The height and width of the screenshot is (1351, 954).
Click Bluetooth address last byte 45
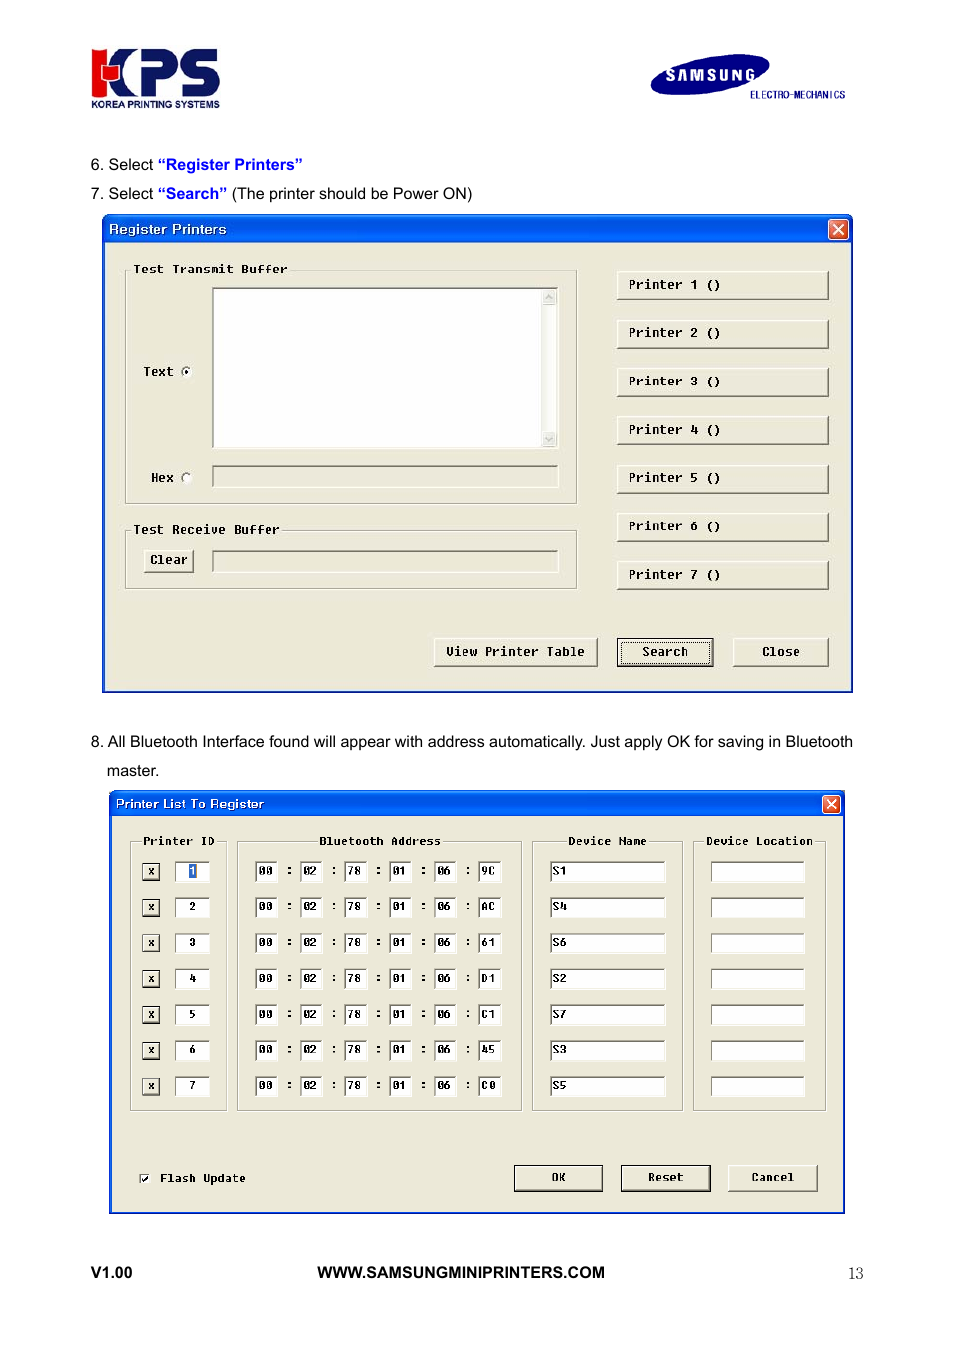click(x=489, y=1050)
